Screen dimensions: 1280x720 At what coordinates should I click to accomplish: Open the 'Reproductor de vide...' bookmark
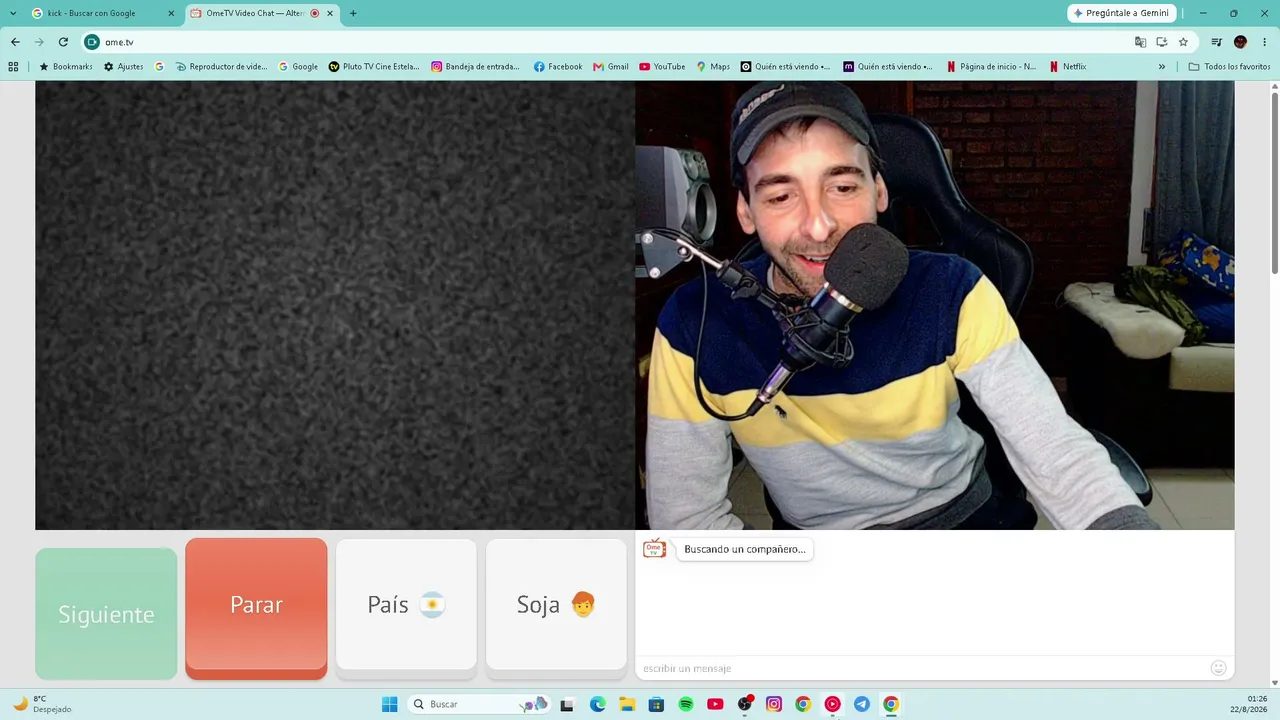(221, 67)
